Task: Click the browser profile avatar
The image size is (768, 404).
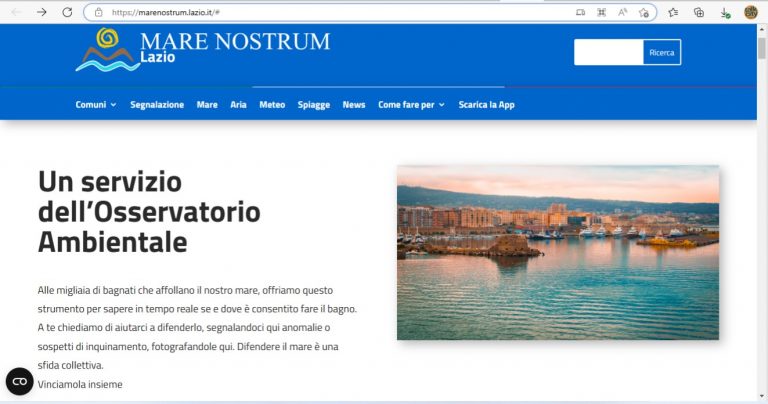Action: click(751, 12)
